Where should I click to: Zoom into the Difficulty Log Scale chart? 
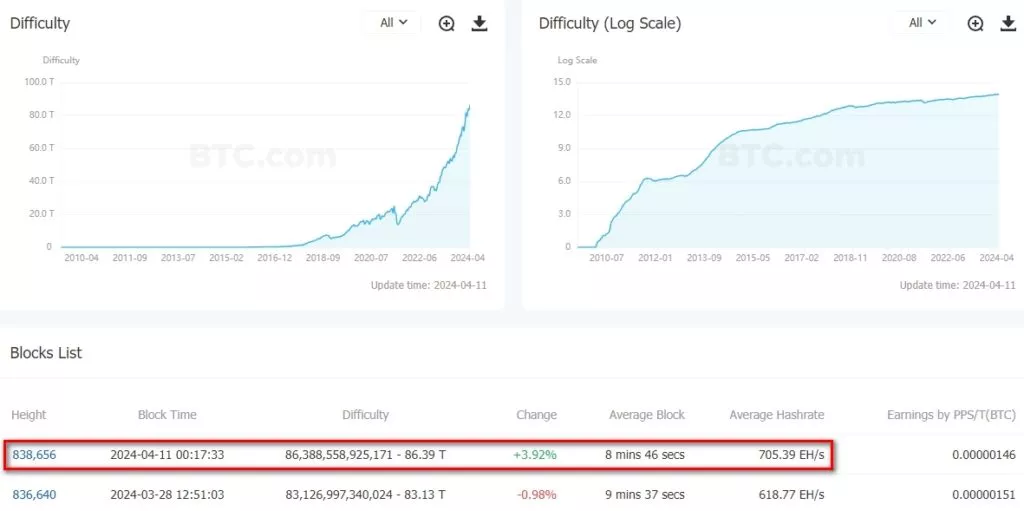(x=975, y=24)
